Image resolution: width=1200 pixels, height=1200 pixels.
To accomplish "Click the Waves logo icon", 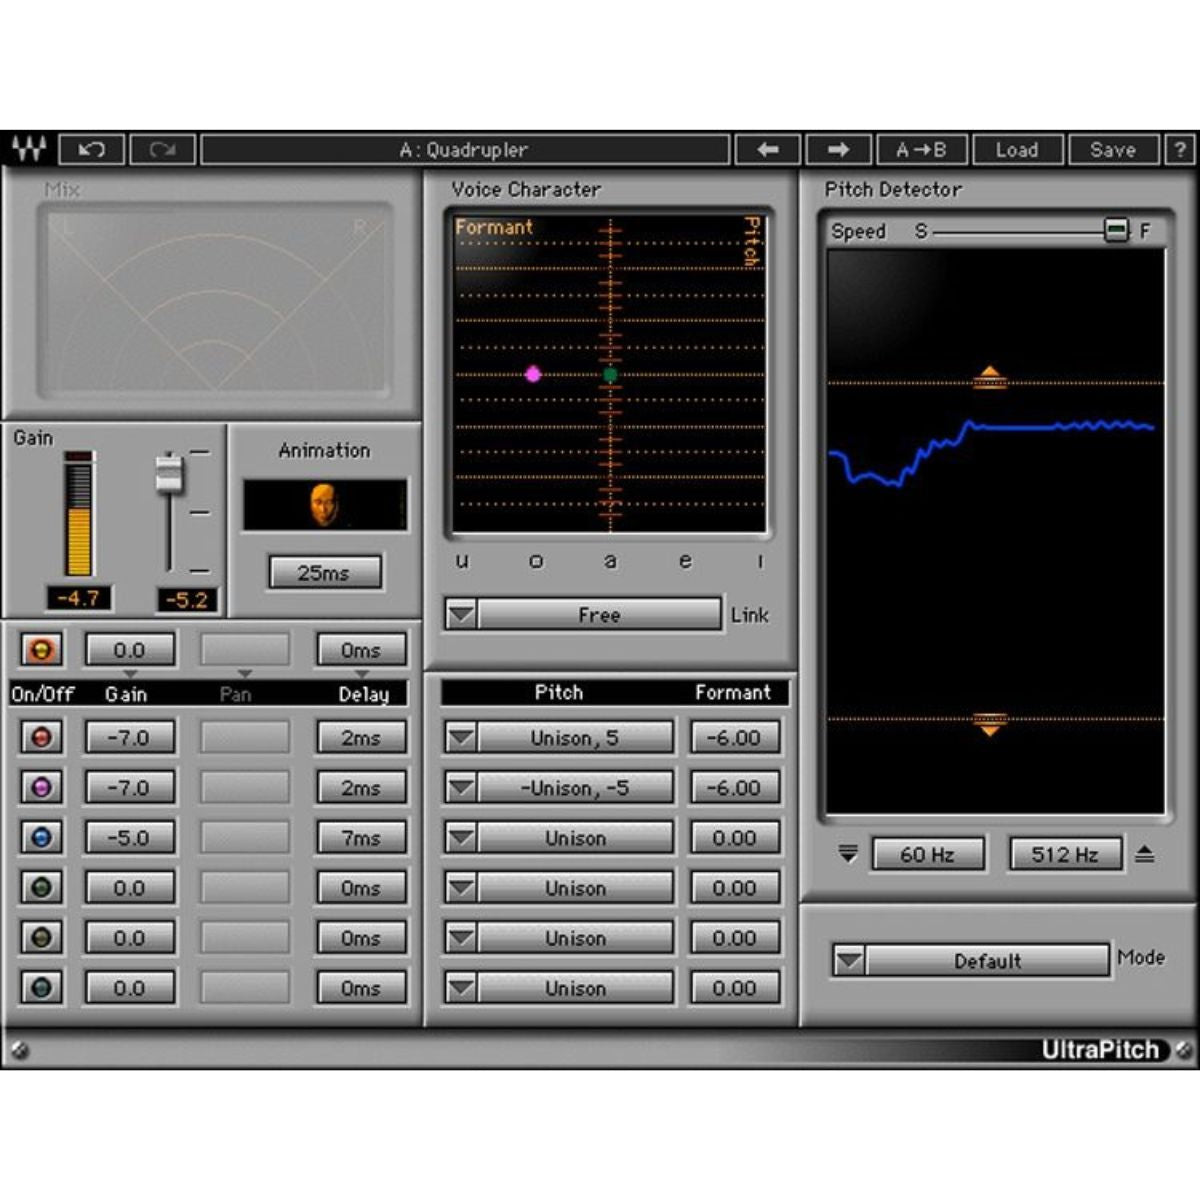I will tap(30, 150).
